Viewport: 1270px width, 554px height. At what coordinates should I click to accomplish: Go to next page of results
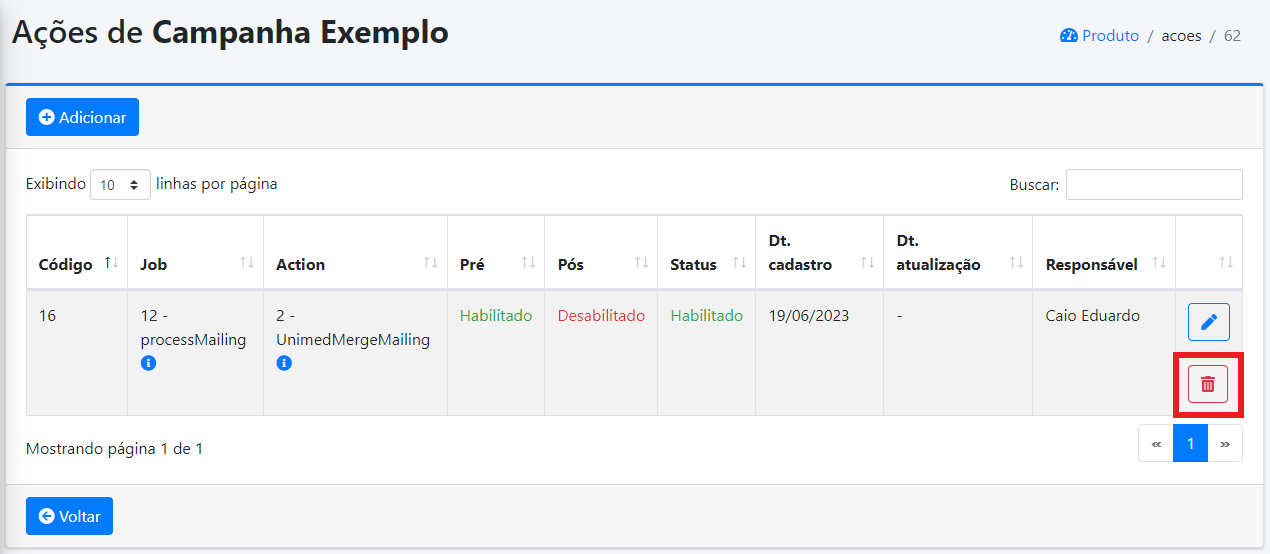1225,443
